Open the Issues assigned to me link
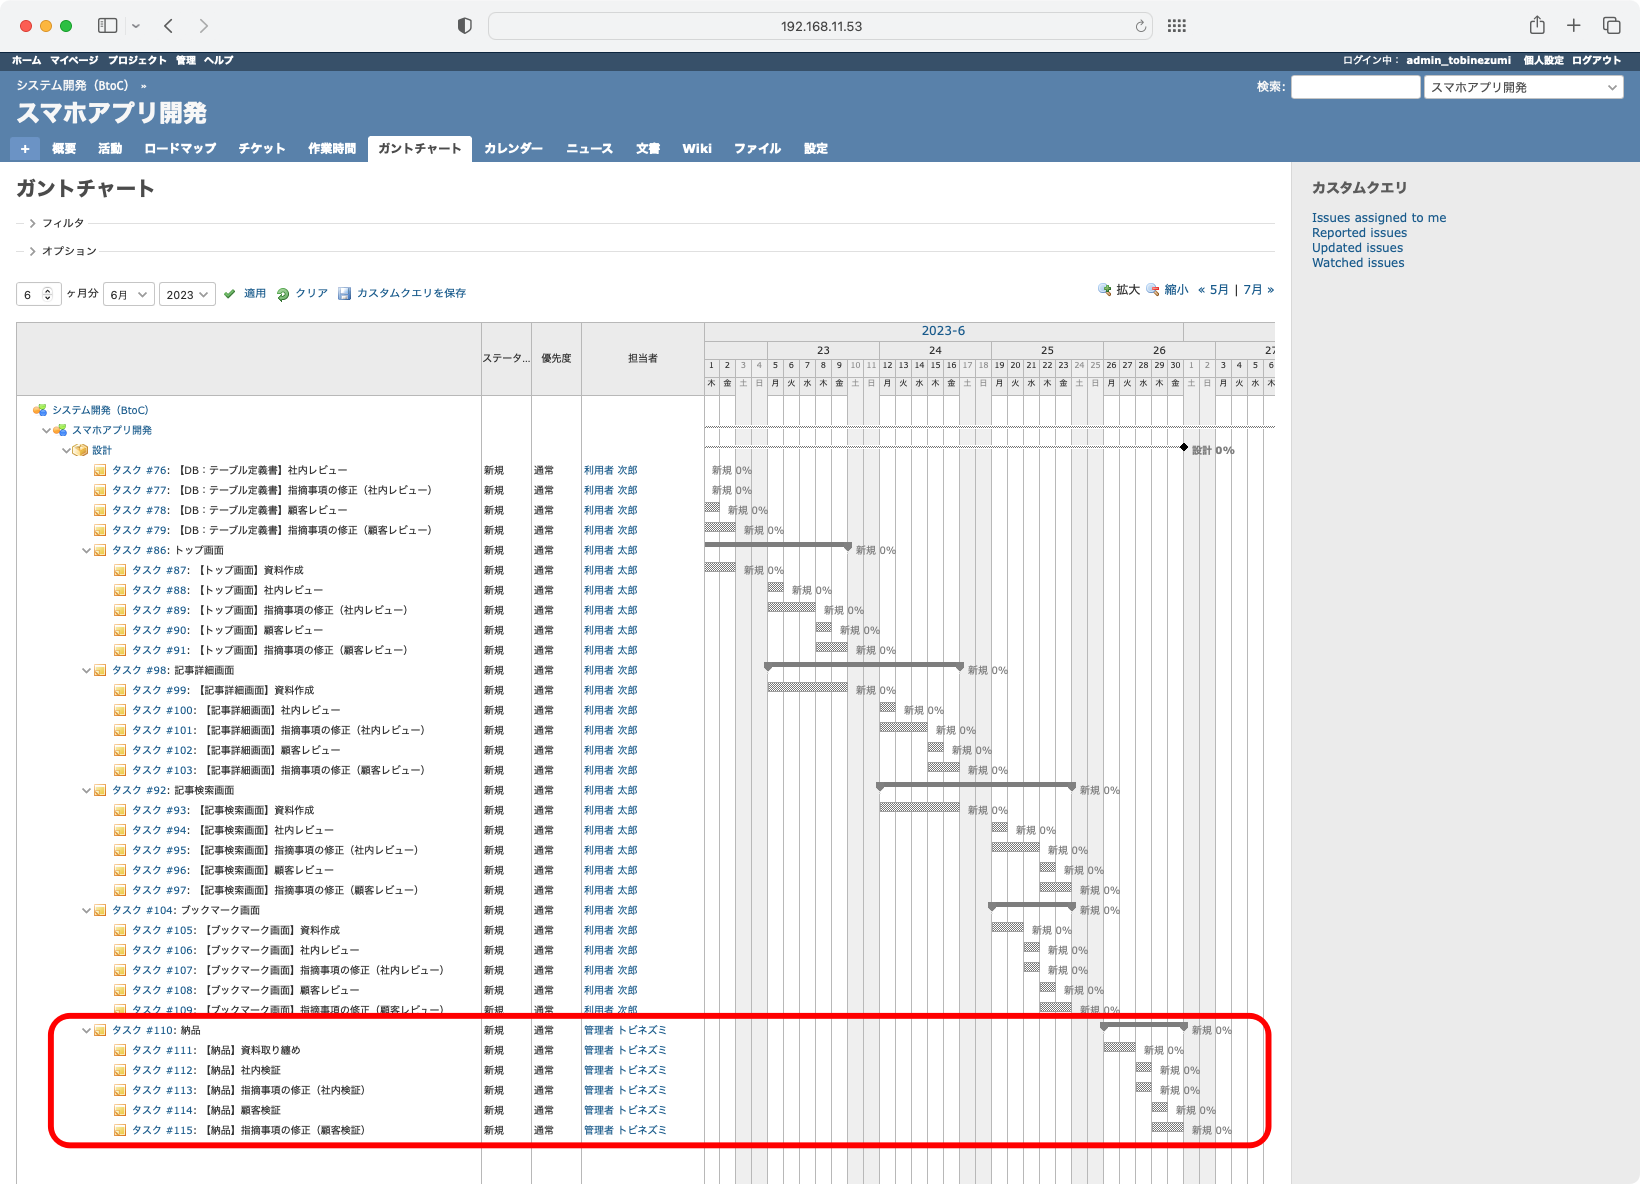 point(1380,217)
